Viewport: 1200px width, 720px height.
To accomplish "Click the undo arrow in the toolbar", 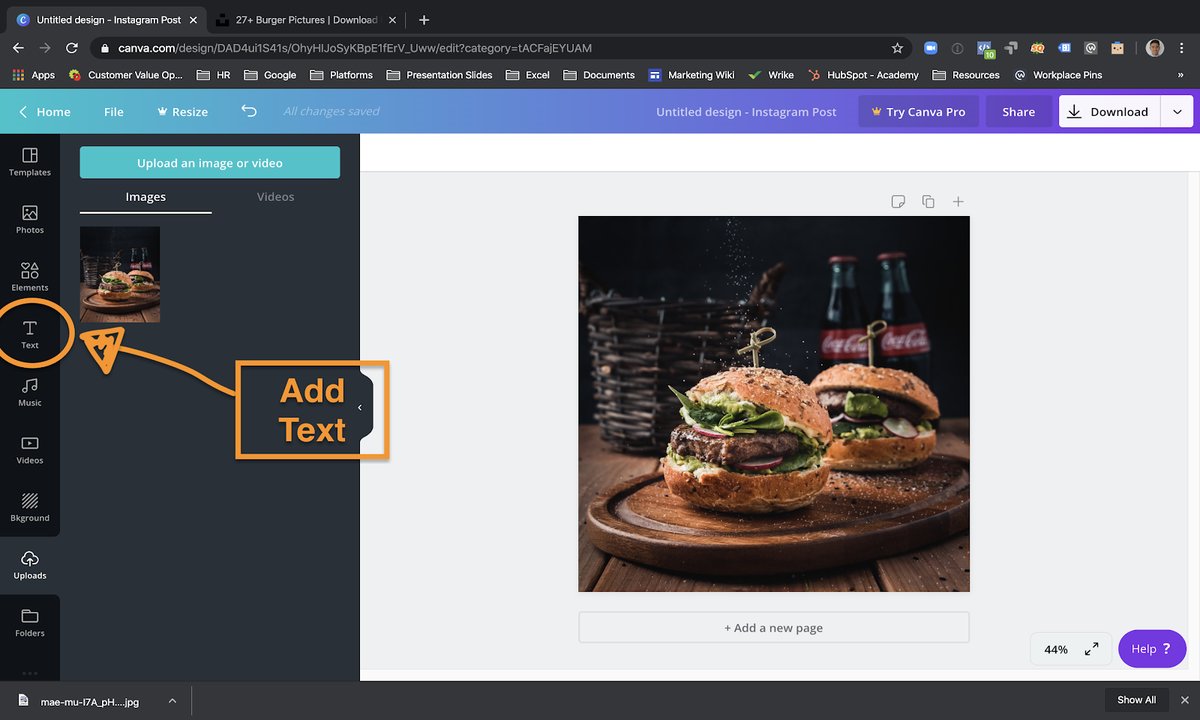I will point(248,112).
